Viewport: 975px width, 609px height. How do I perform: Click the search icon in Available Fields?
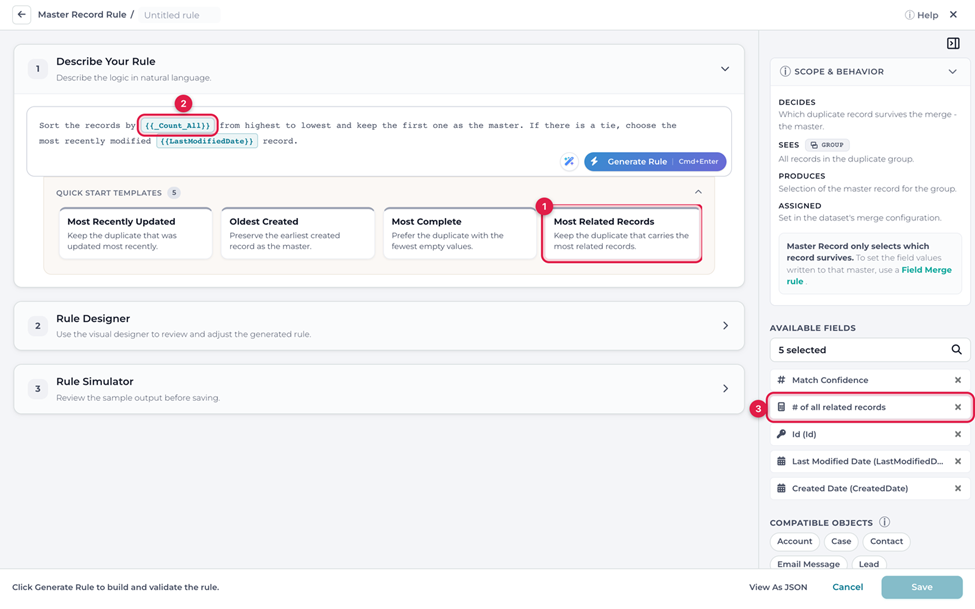click(x=956, y=350)
